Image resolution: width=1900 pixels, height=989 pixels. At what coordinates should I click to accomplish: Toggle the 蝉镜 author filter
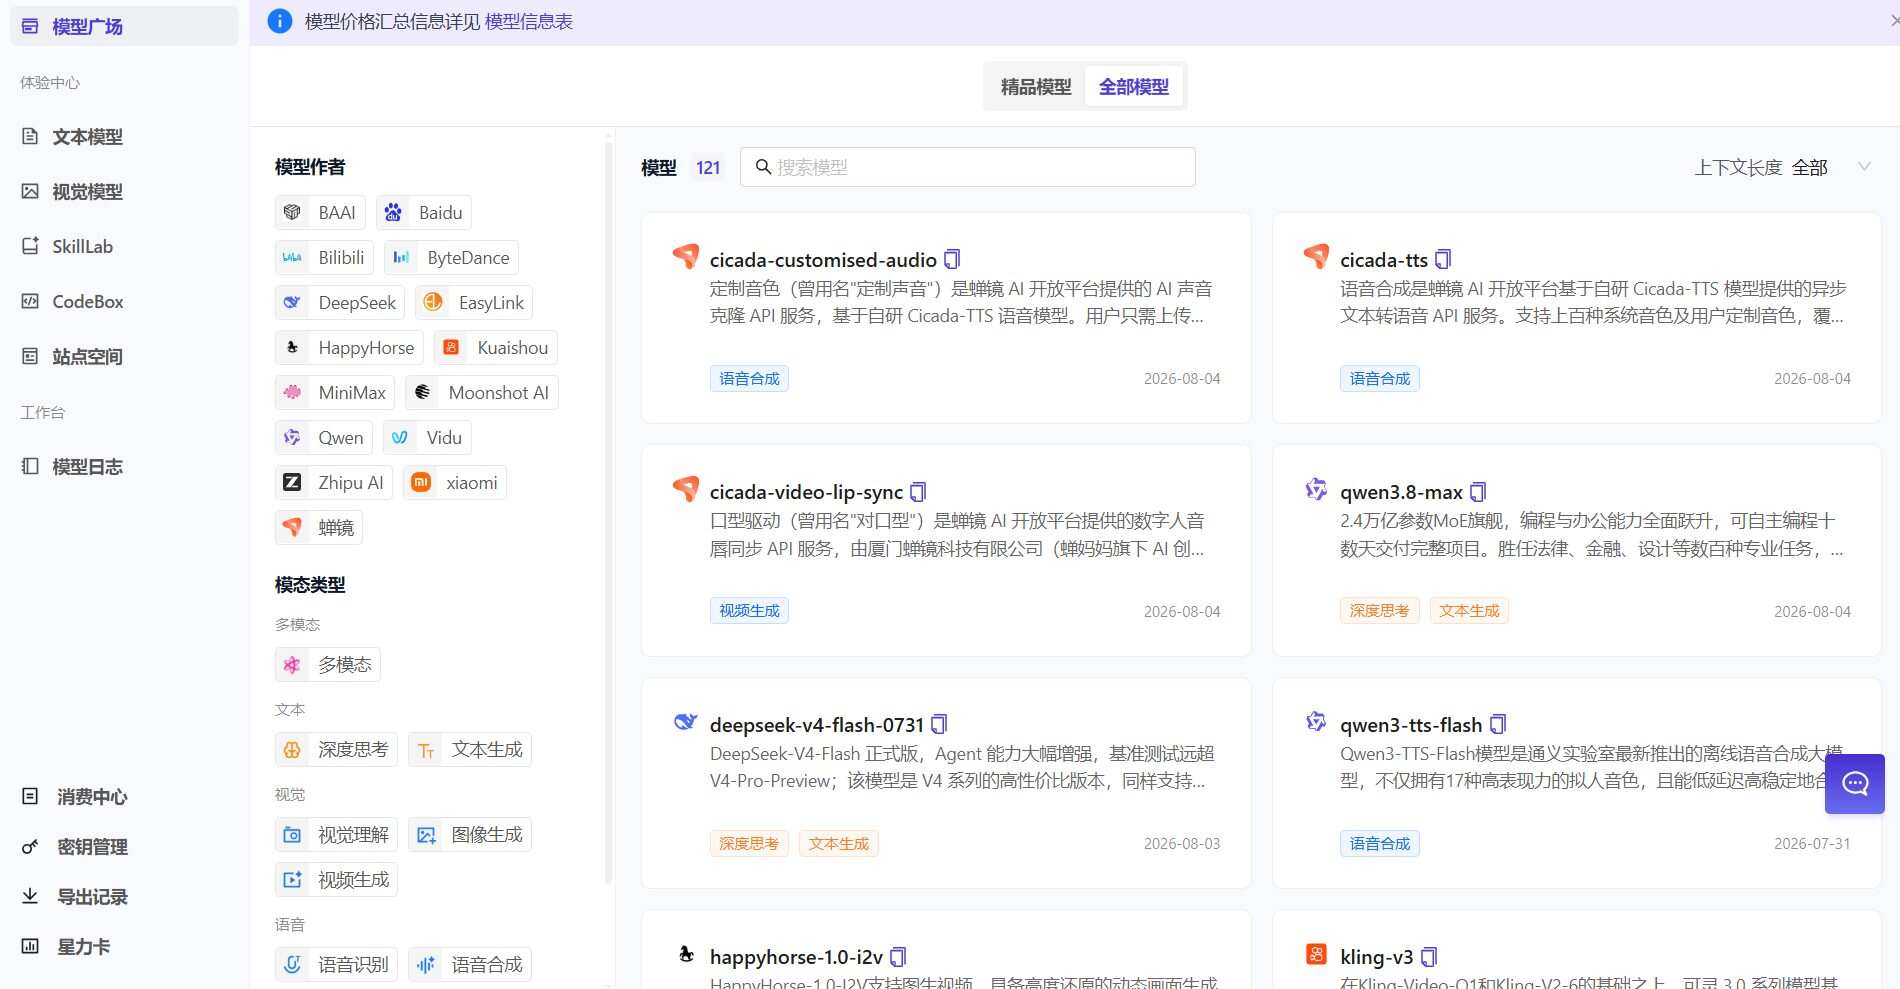(319, 527)
